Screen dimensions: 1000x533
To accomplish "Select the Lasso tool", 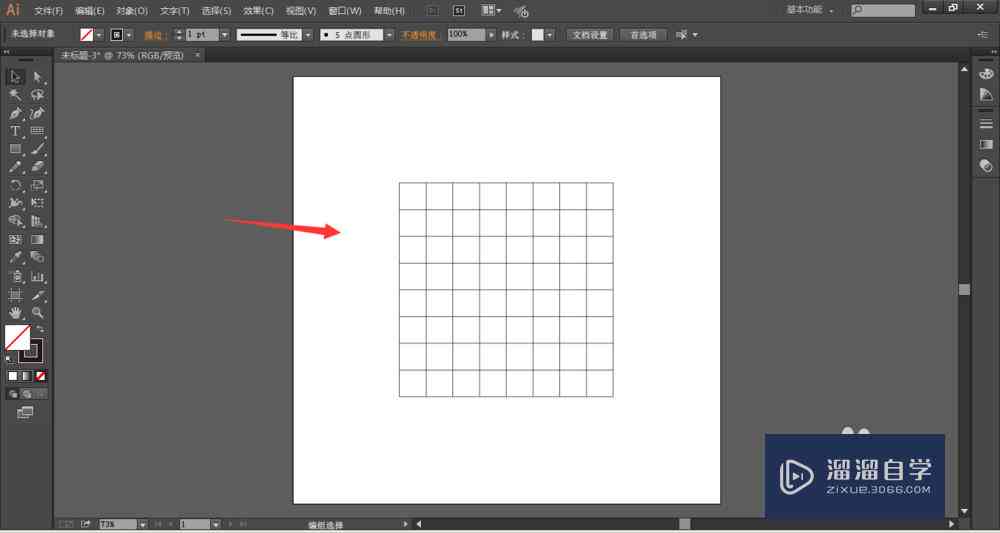I will 38,95.
